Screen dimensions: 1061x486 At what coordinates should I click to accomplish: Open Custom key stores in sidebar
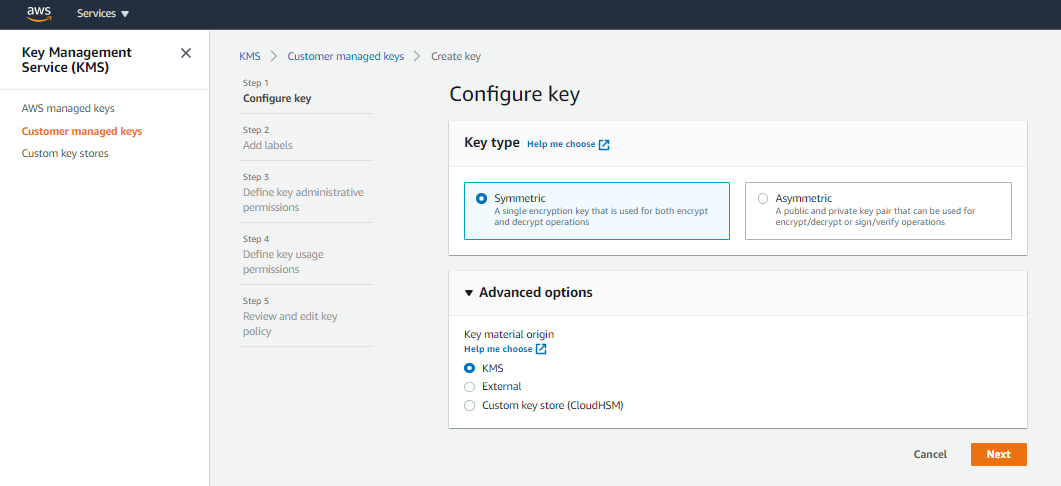point(65,154)
